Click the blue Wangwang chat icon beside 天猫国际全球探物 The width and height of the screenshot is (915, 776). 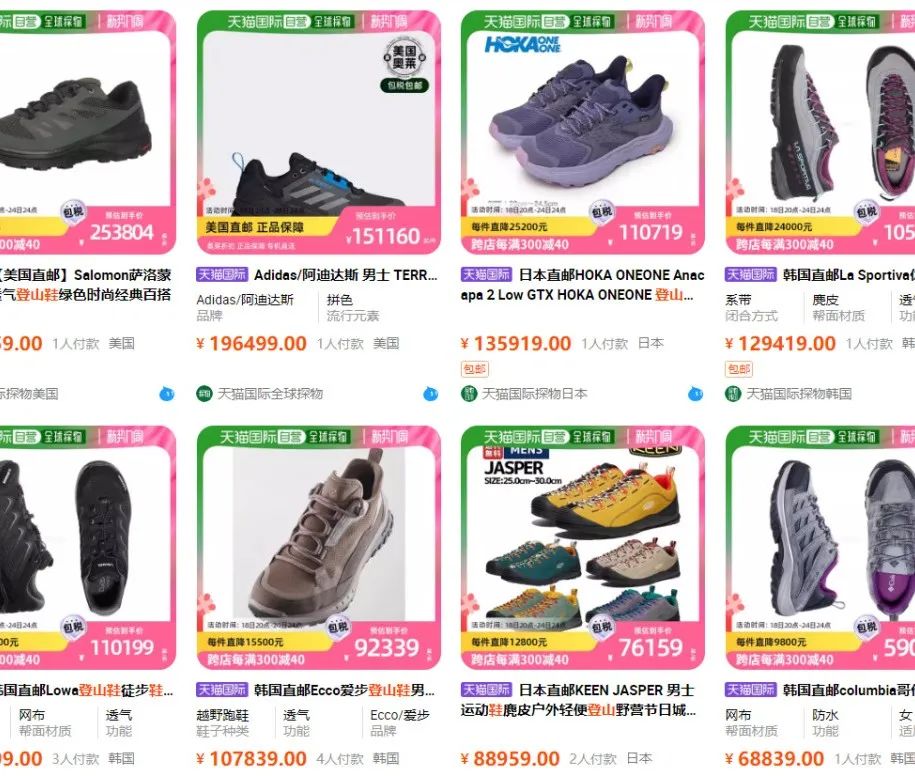pos(431,394)
